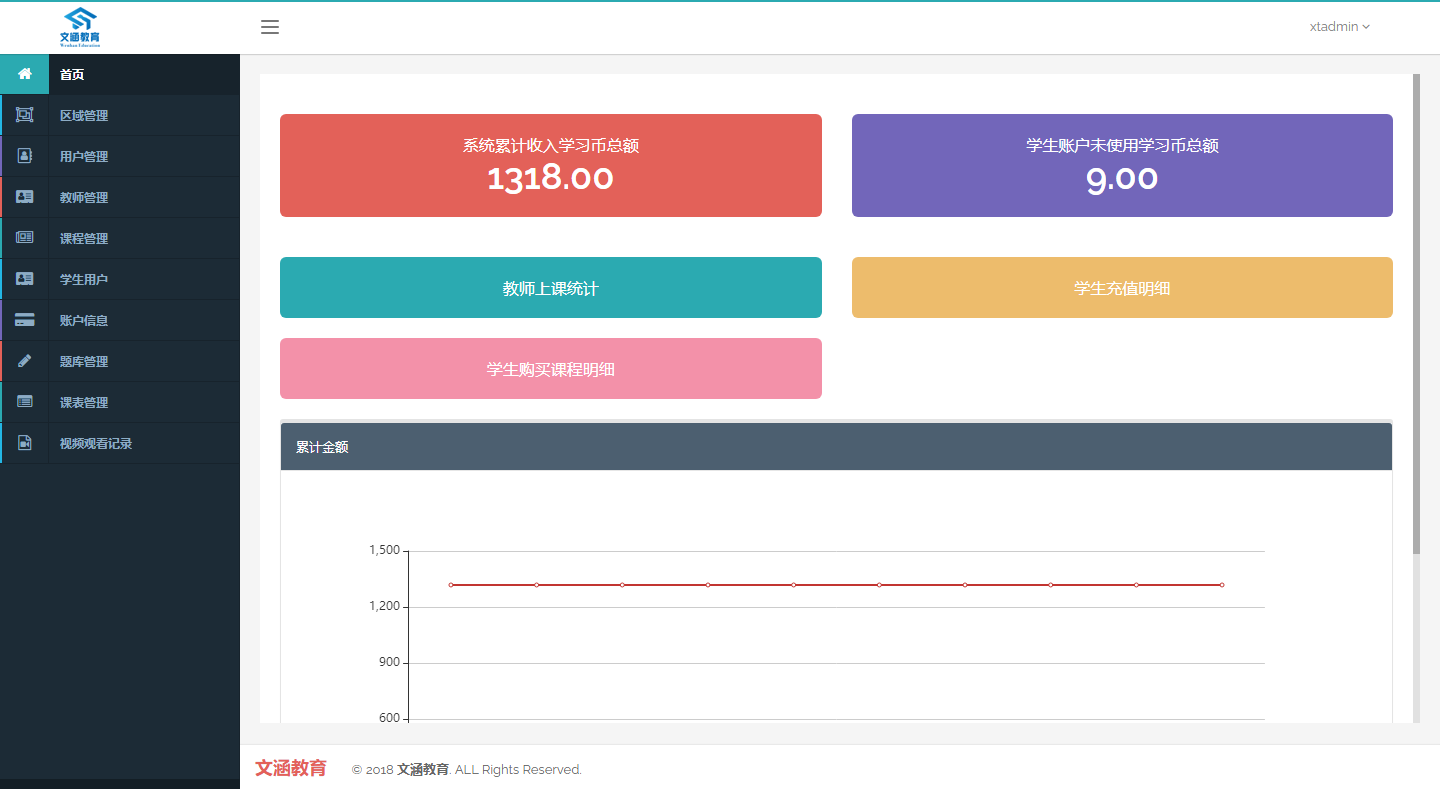Screen dimensions: 1440x789
Task: Click the 累计金额 panel header
Action: pos(836,447)
